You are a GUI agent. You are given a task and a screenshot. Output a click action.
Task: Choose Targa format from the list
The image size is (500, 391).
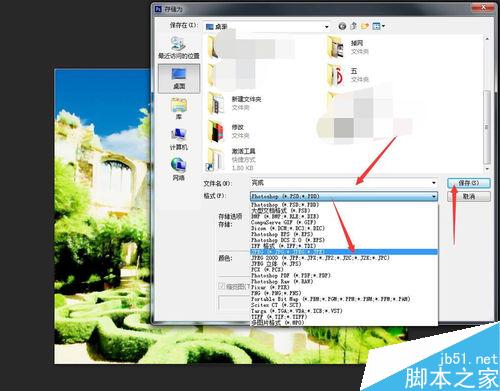pos(344,311)
